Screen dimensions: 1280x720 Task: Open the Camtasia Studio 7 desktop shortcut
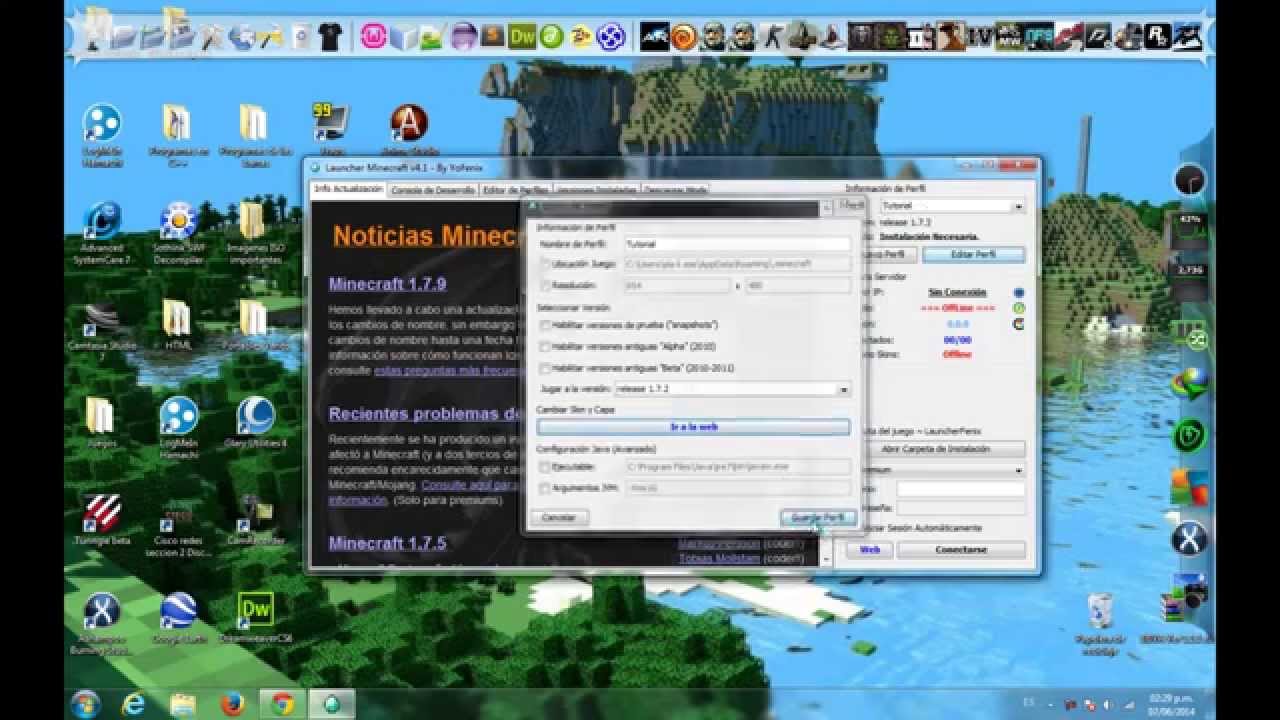(x=101, y=330)
